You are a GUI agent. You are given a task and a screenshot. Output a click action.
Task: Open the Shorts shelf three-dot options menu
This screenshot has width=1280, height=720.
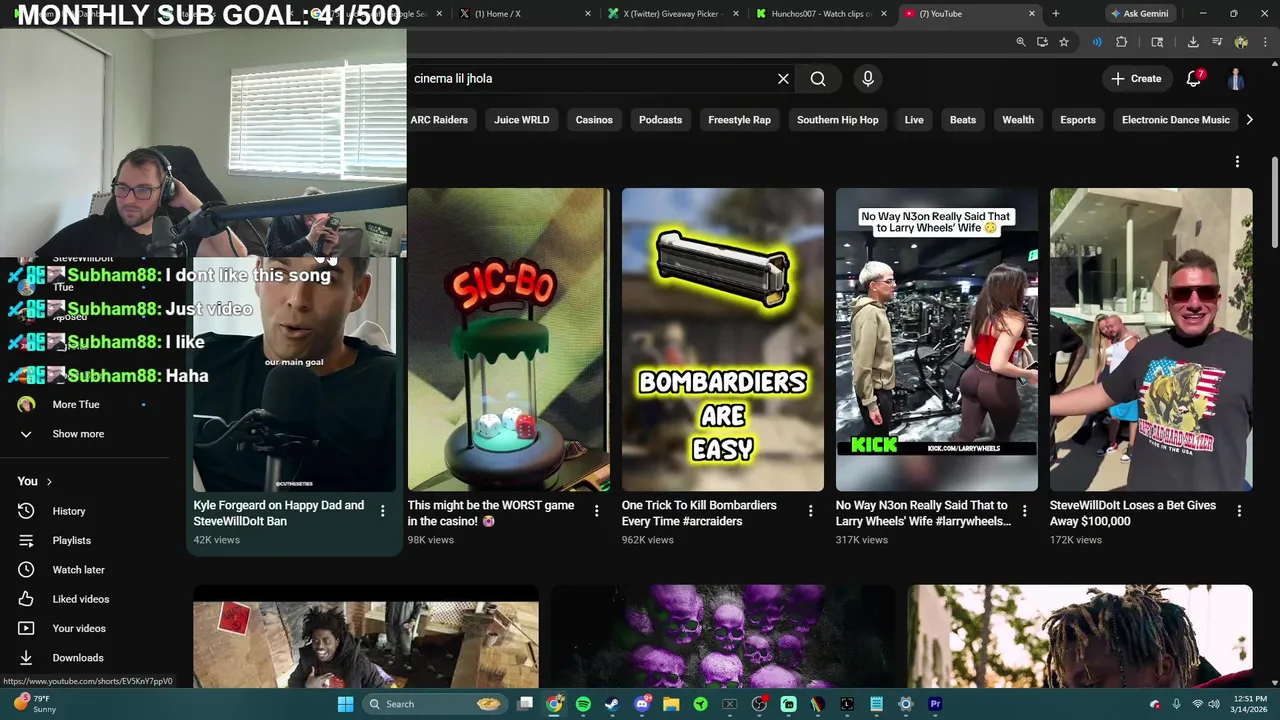1237,161
